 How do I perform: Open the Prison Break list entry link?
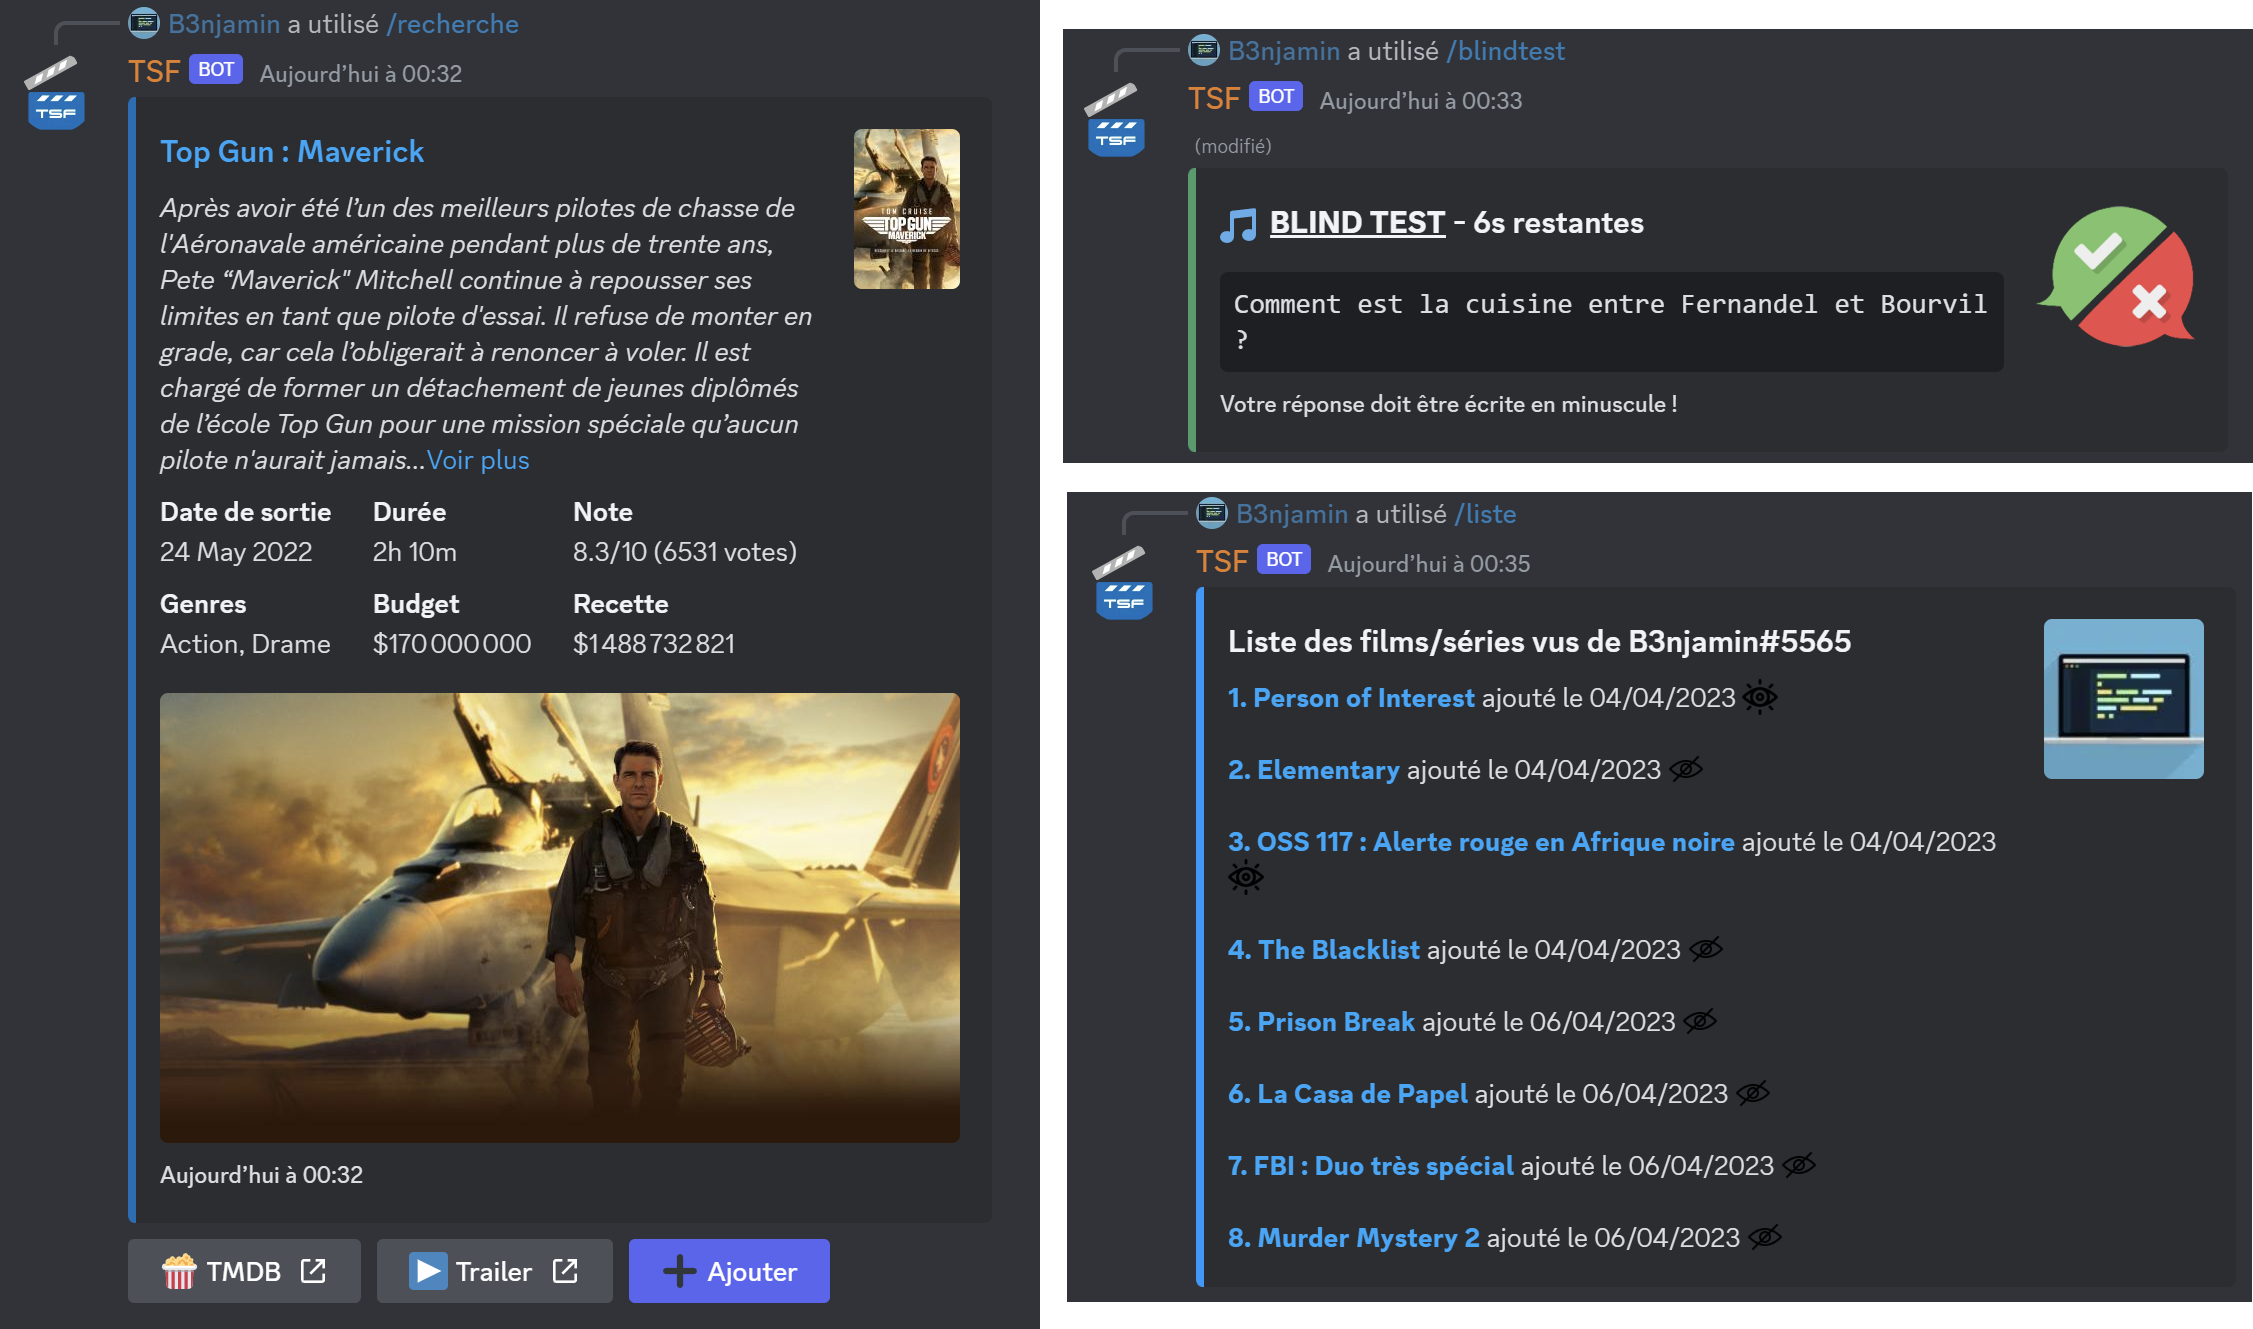coord(1321,1022)
